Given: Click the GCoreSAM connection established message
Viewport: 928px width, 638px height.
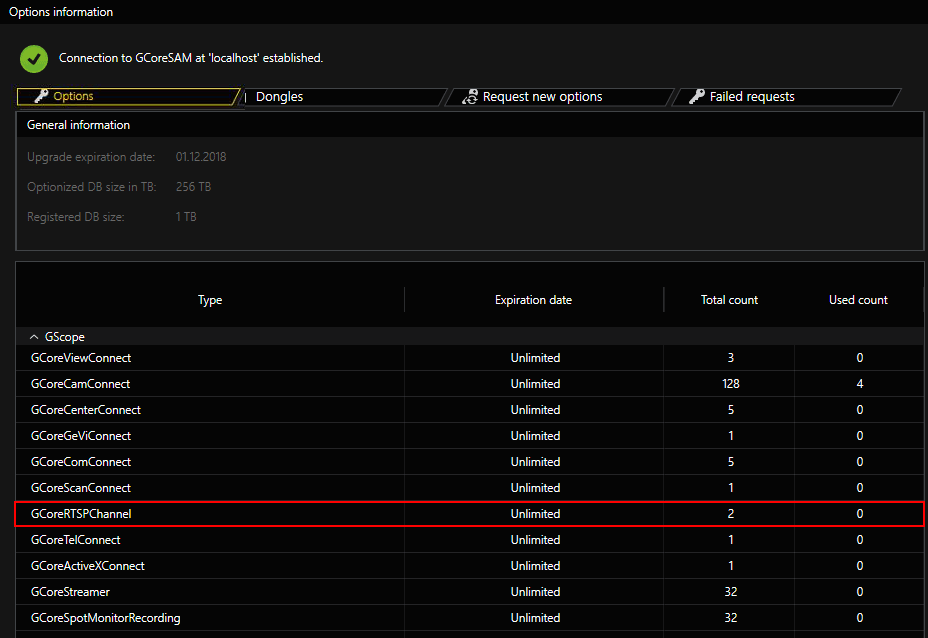Looking at the screenshot, I should point(191,58).
